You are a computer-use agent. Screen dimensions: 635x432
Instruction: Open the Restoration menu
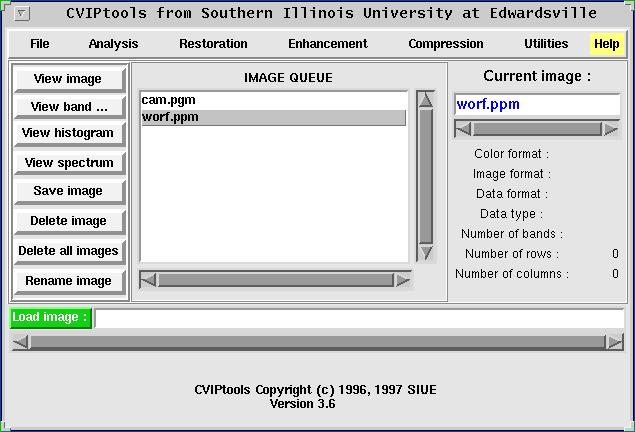point(213,44)
